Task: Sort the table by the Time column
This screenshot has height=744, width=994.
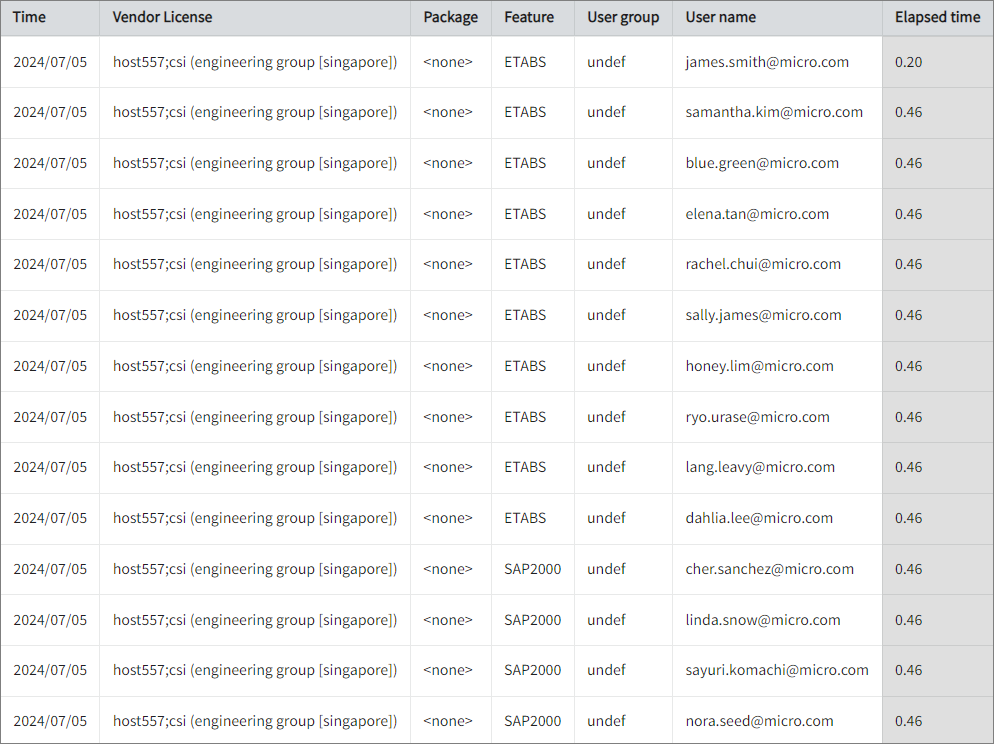Action: click(x=30, y=17)
